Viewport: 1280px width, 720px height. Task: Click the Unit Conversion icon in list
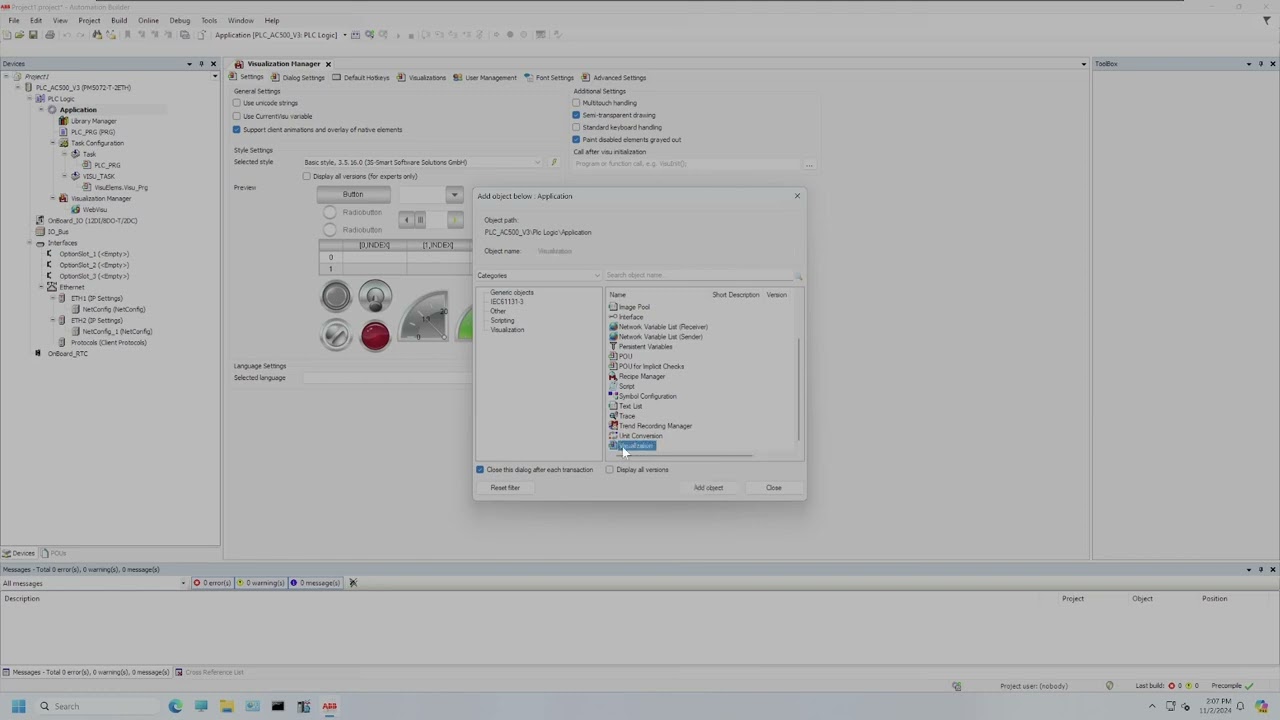point(613,436)
